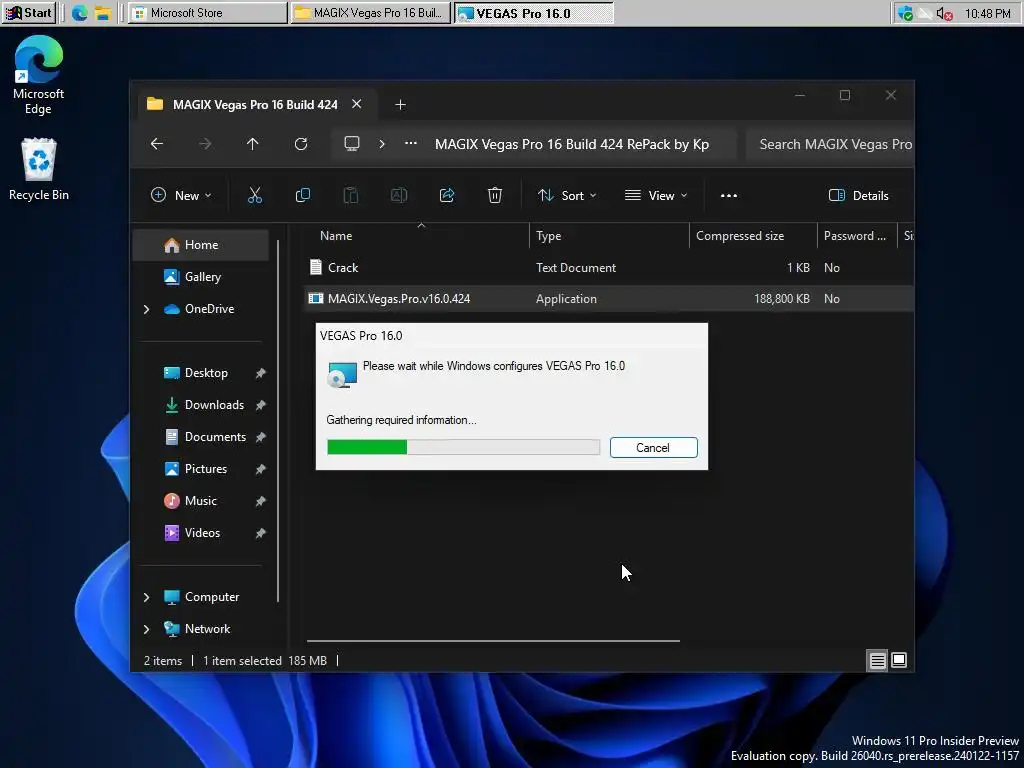Click the Paste clipboard icon
The height and width of the screenshot is (768, 1024).
(351, 195)
